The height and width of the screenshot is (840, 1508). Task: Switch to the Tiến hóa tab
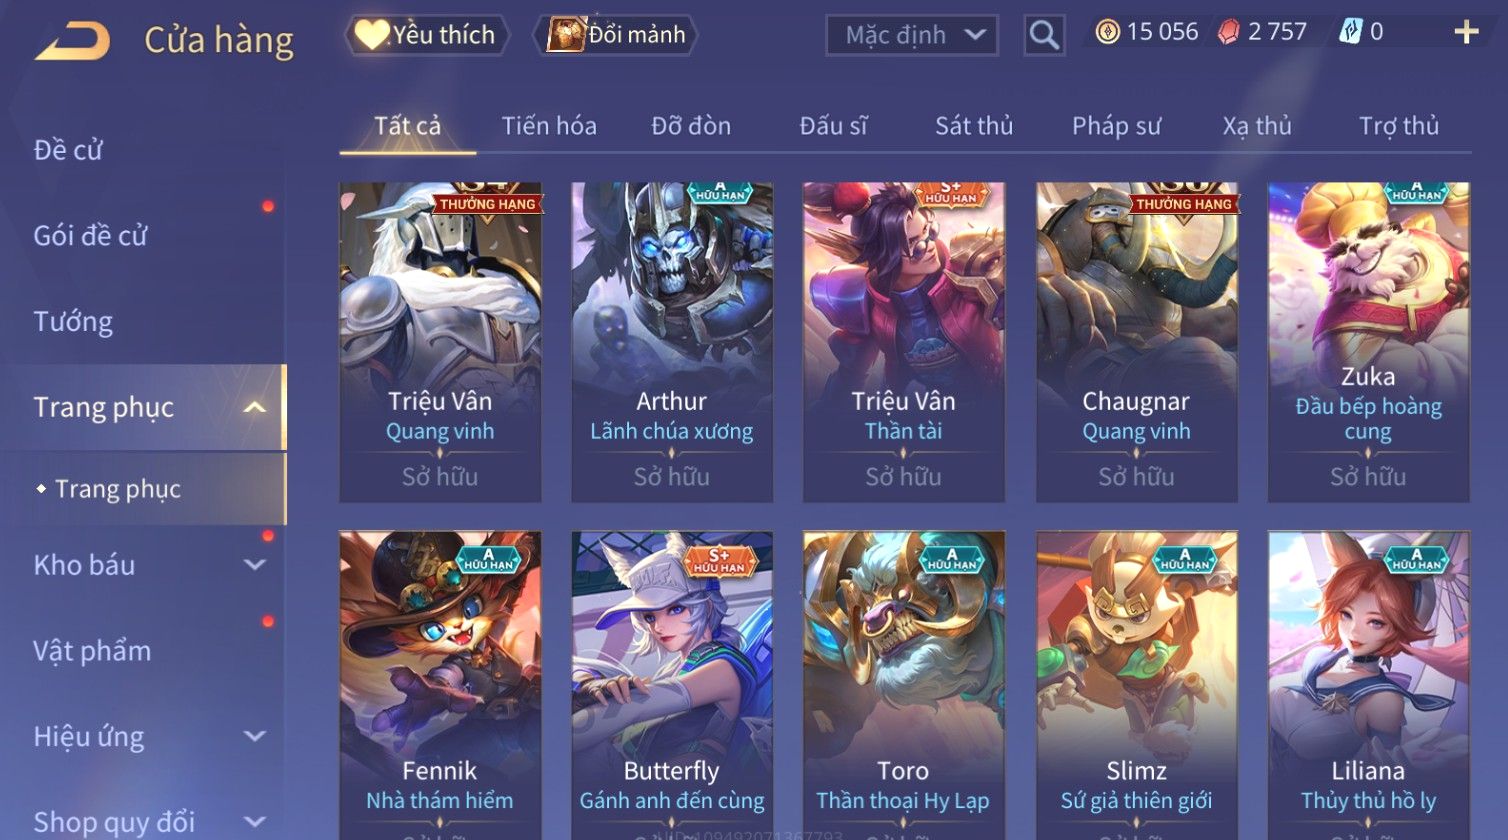pyautogui.click(x=549, y=126)
